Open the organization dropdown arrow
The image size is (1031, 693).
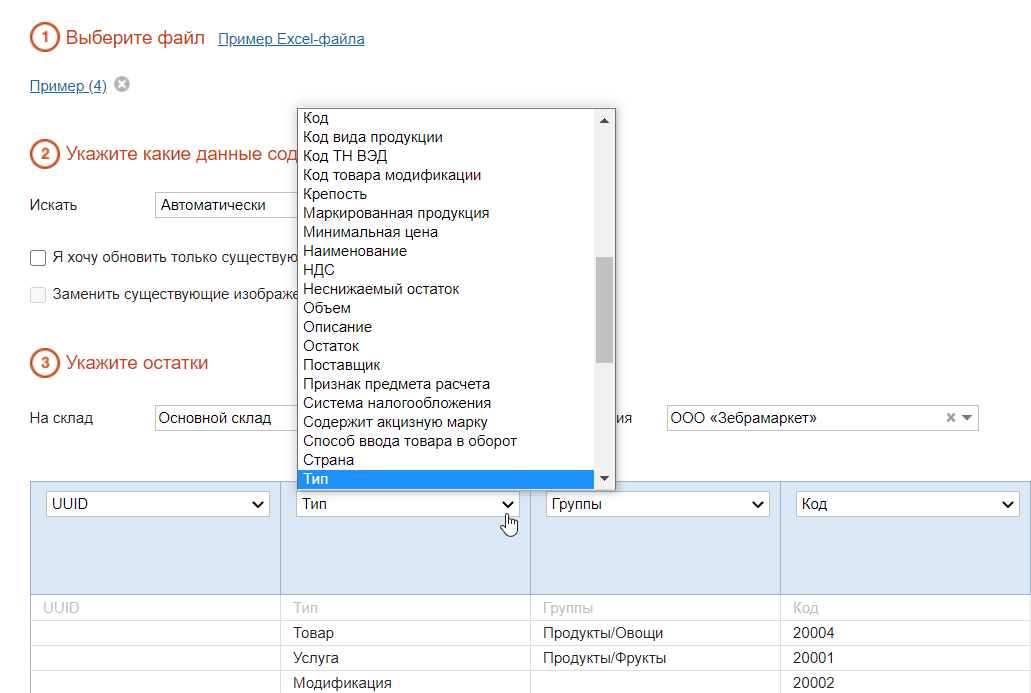coord(967,418)
